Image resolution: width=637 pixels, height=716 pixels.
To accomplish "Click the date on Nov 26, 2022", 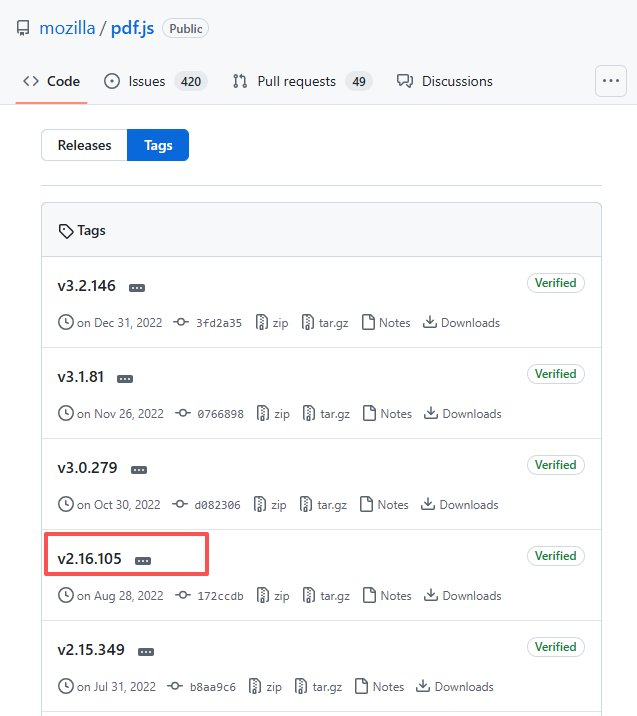I will click(121, 414).
